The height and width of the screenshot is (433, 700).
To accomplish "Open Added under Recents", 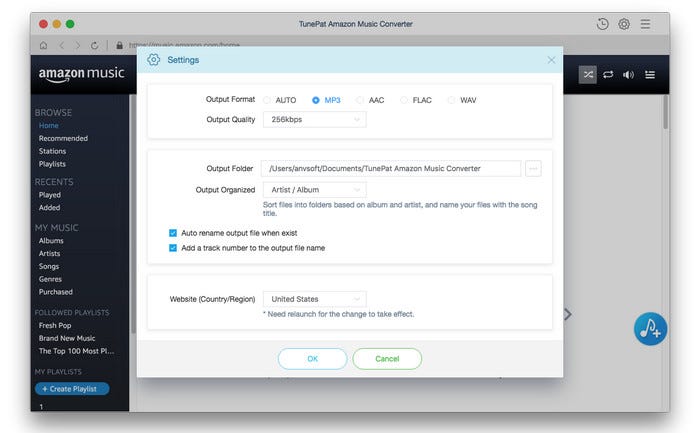I will (49, 208).
